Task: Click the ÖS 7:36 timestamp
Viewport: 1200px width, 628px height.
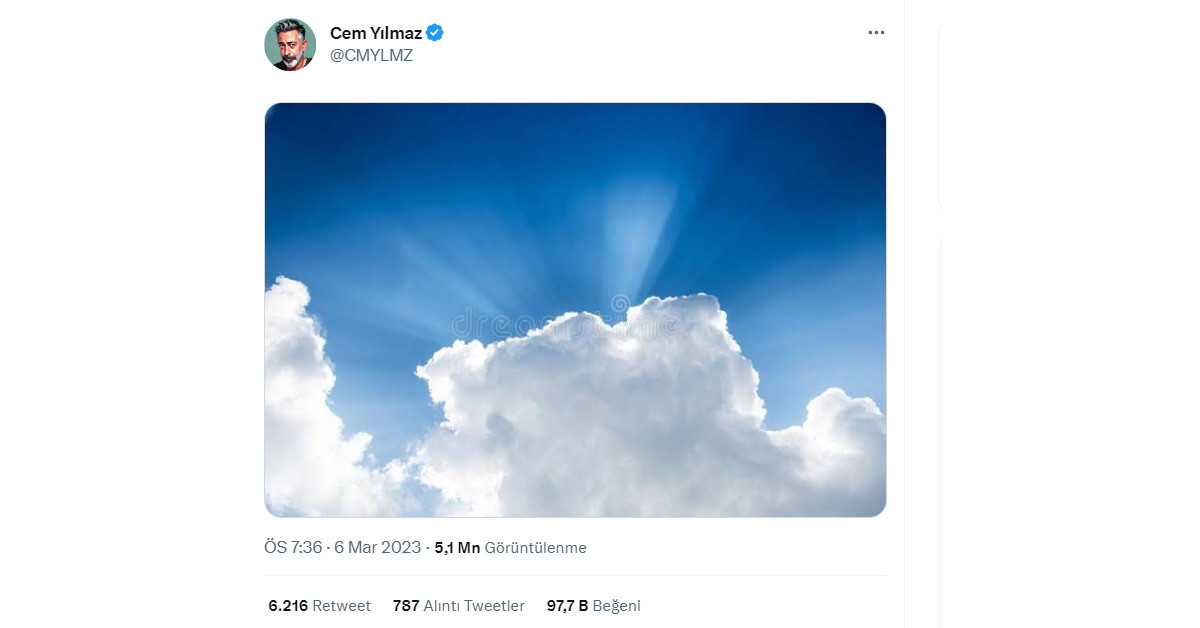Action: tap(293, 548)
